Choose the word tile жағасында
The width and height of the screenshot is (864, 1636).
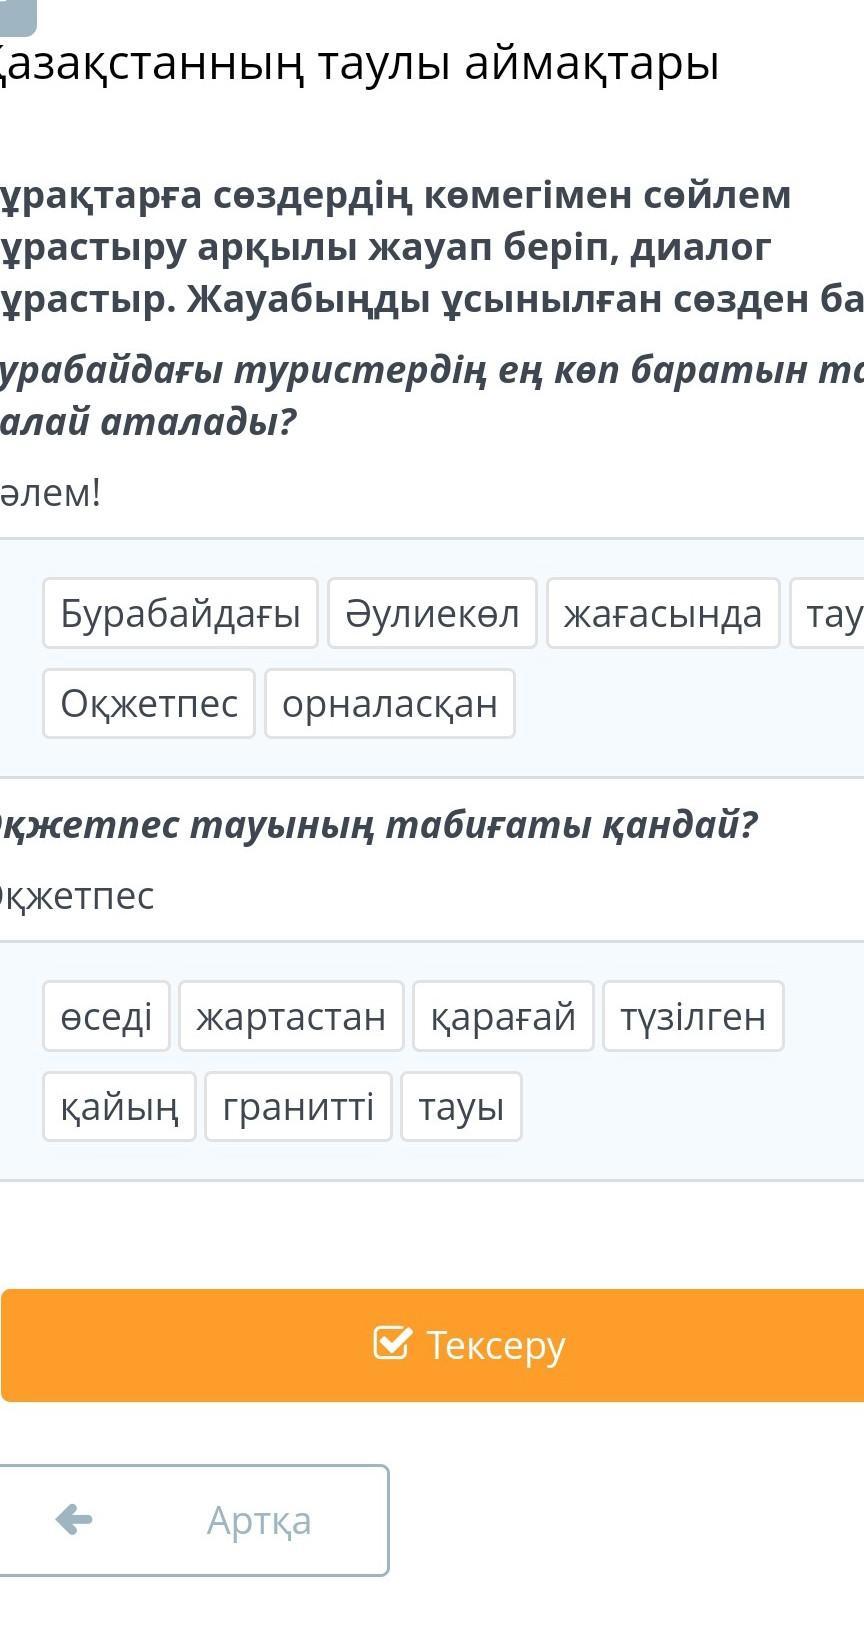coord(663,613)
